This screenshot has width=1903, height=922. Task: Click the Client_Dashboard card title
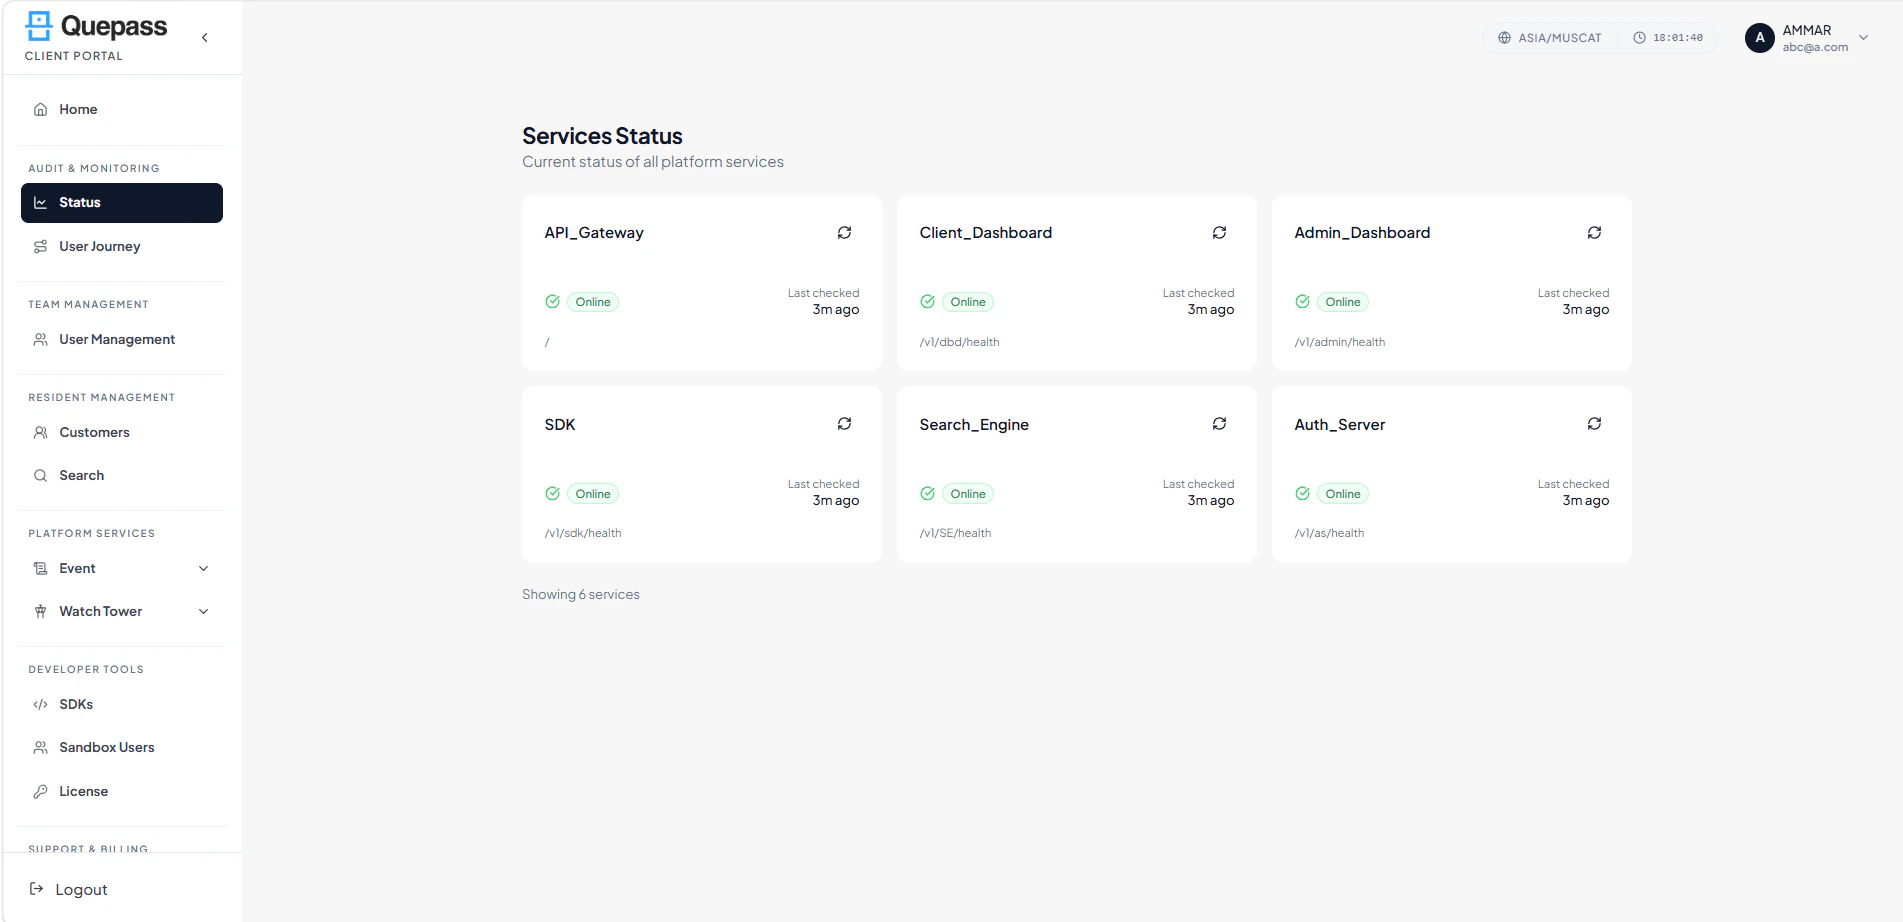[x=985, y=233]
